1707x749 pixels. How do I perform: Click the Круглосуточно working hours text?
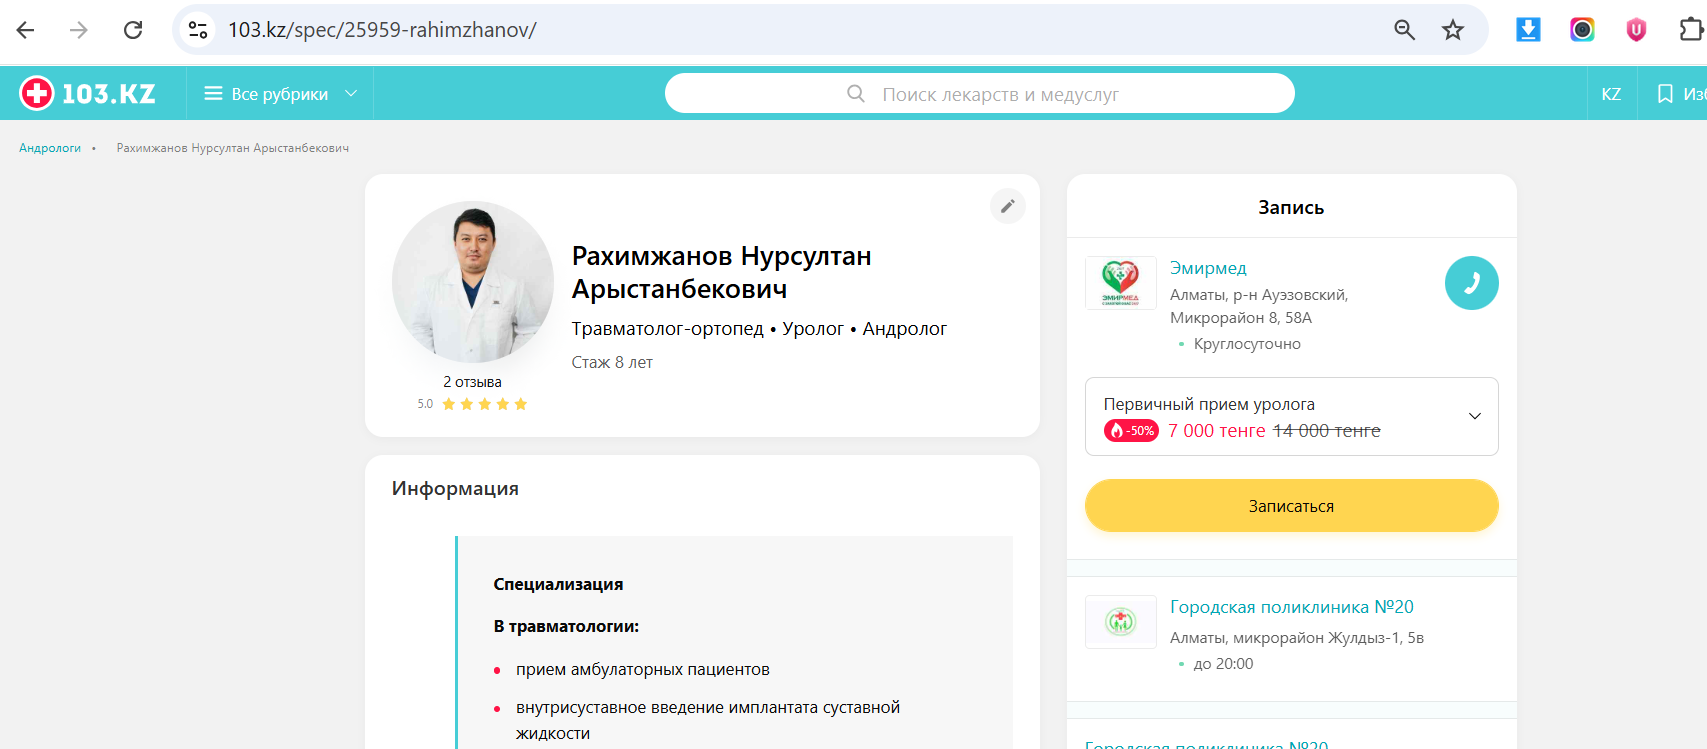1247,344
